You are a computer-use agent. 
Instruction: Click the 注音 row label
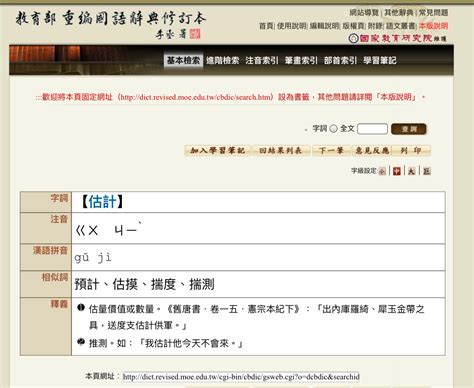[x=59, y=219]
